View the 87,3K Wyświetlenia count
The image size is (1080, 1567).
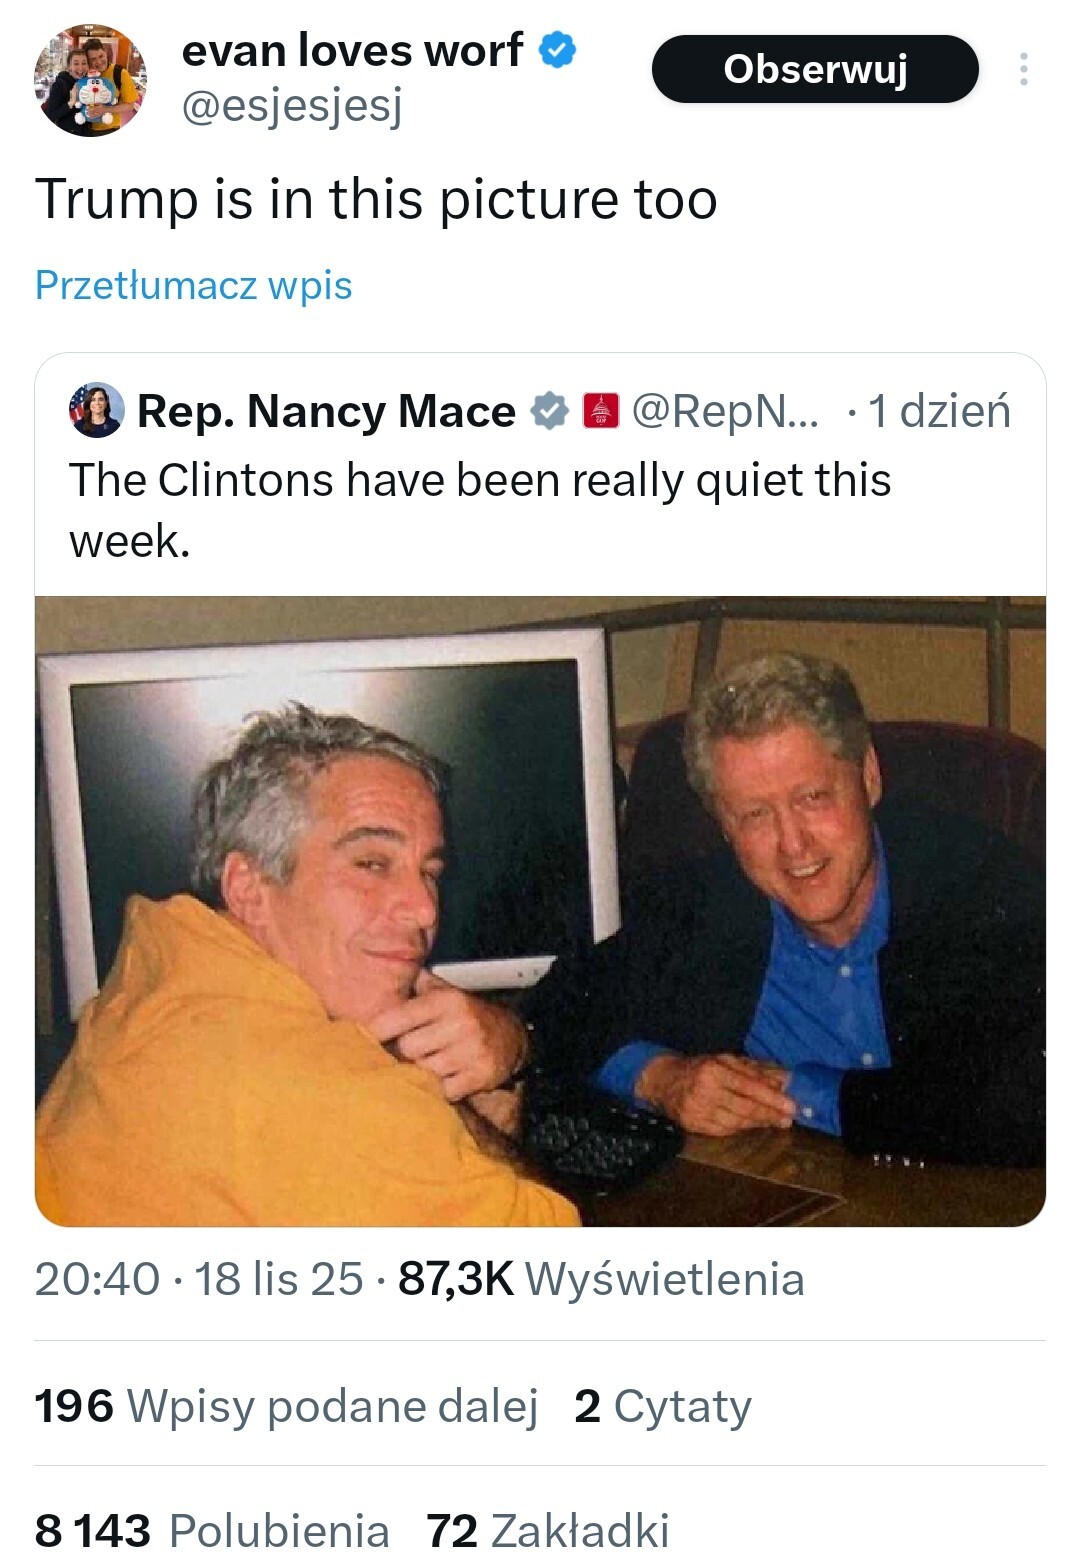[x=601, y=1279]
